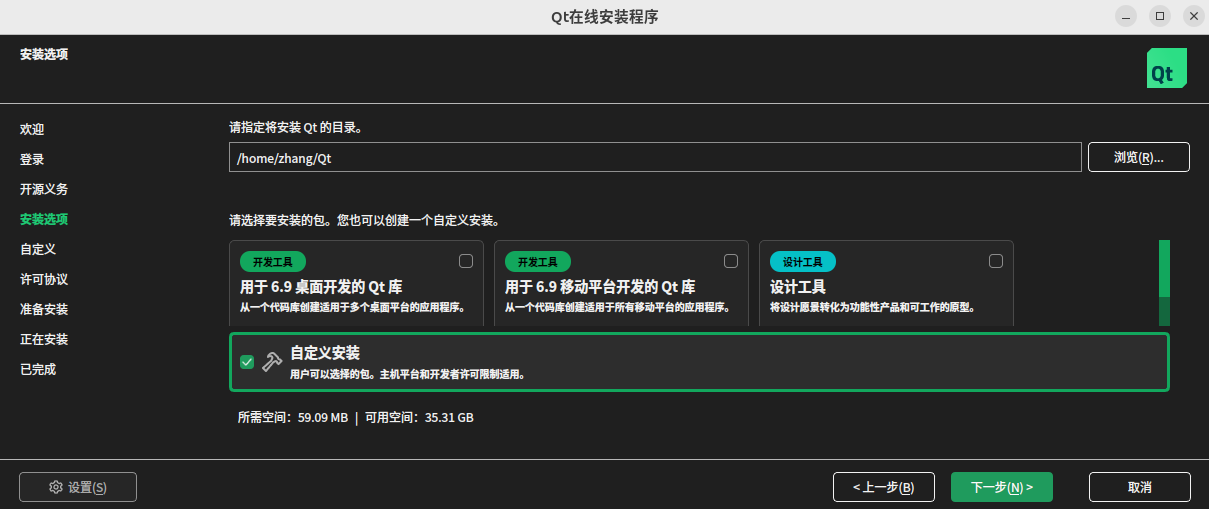Select 自定义 step in sidebar
The height and width of the screenshot is (509, 1209).
click(x=38, y=249)
